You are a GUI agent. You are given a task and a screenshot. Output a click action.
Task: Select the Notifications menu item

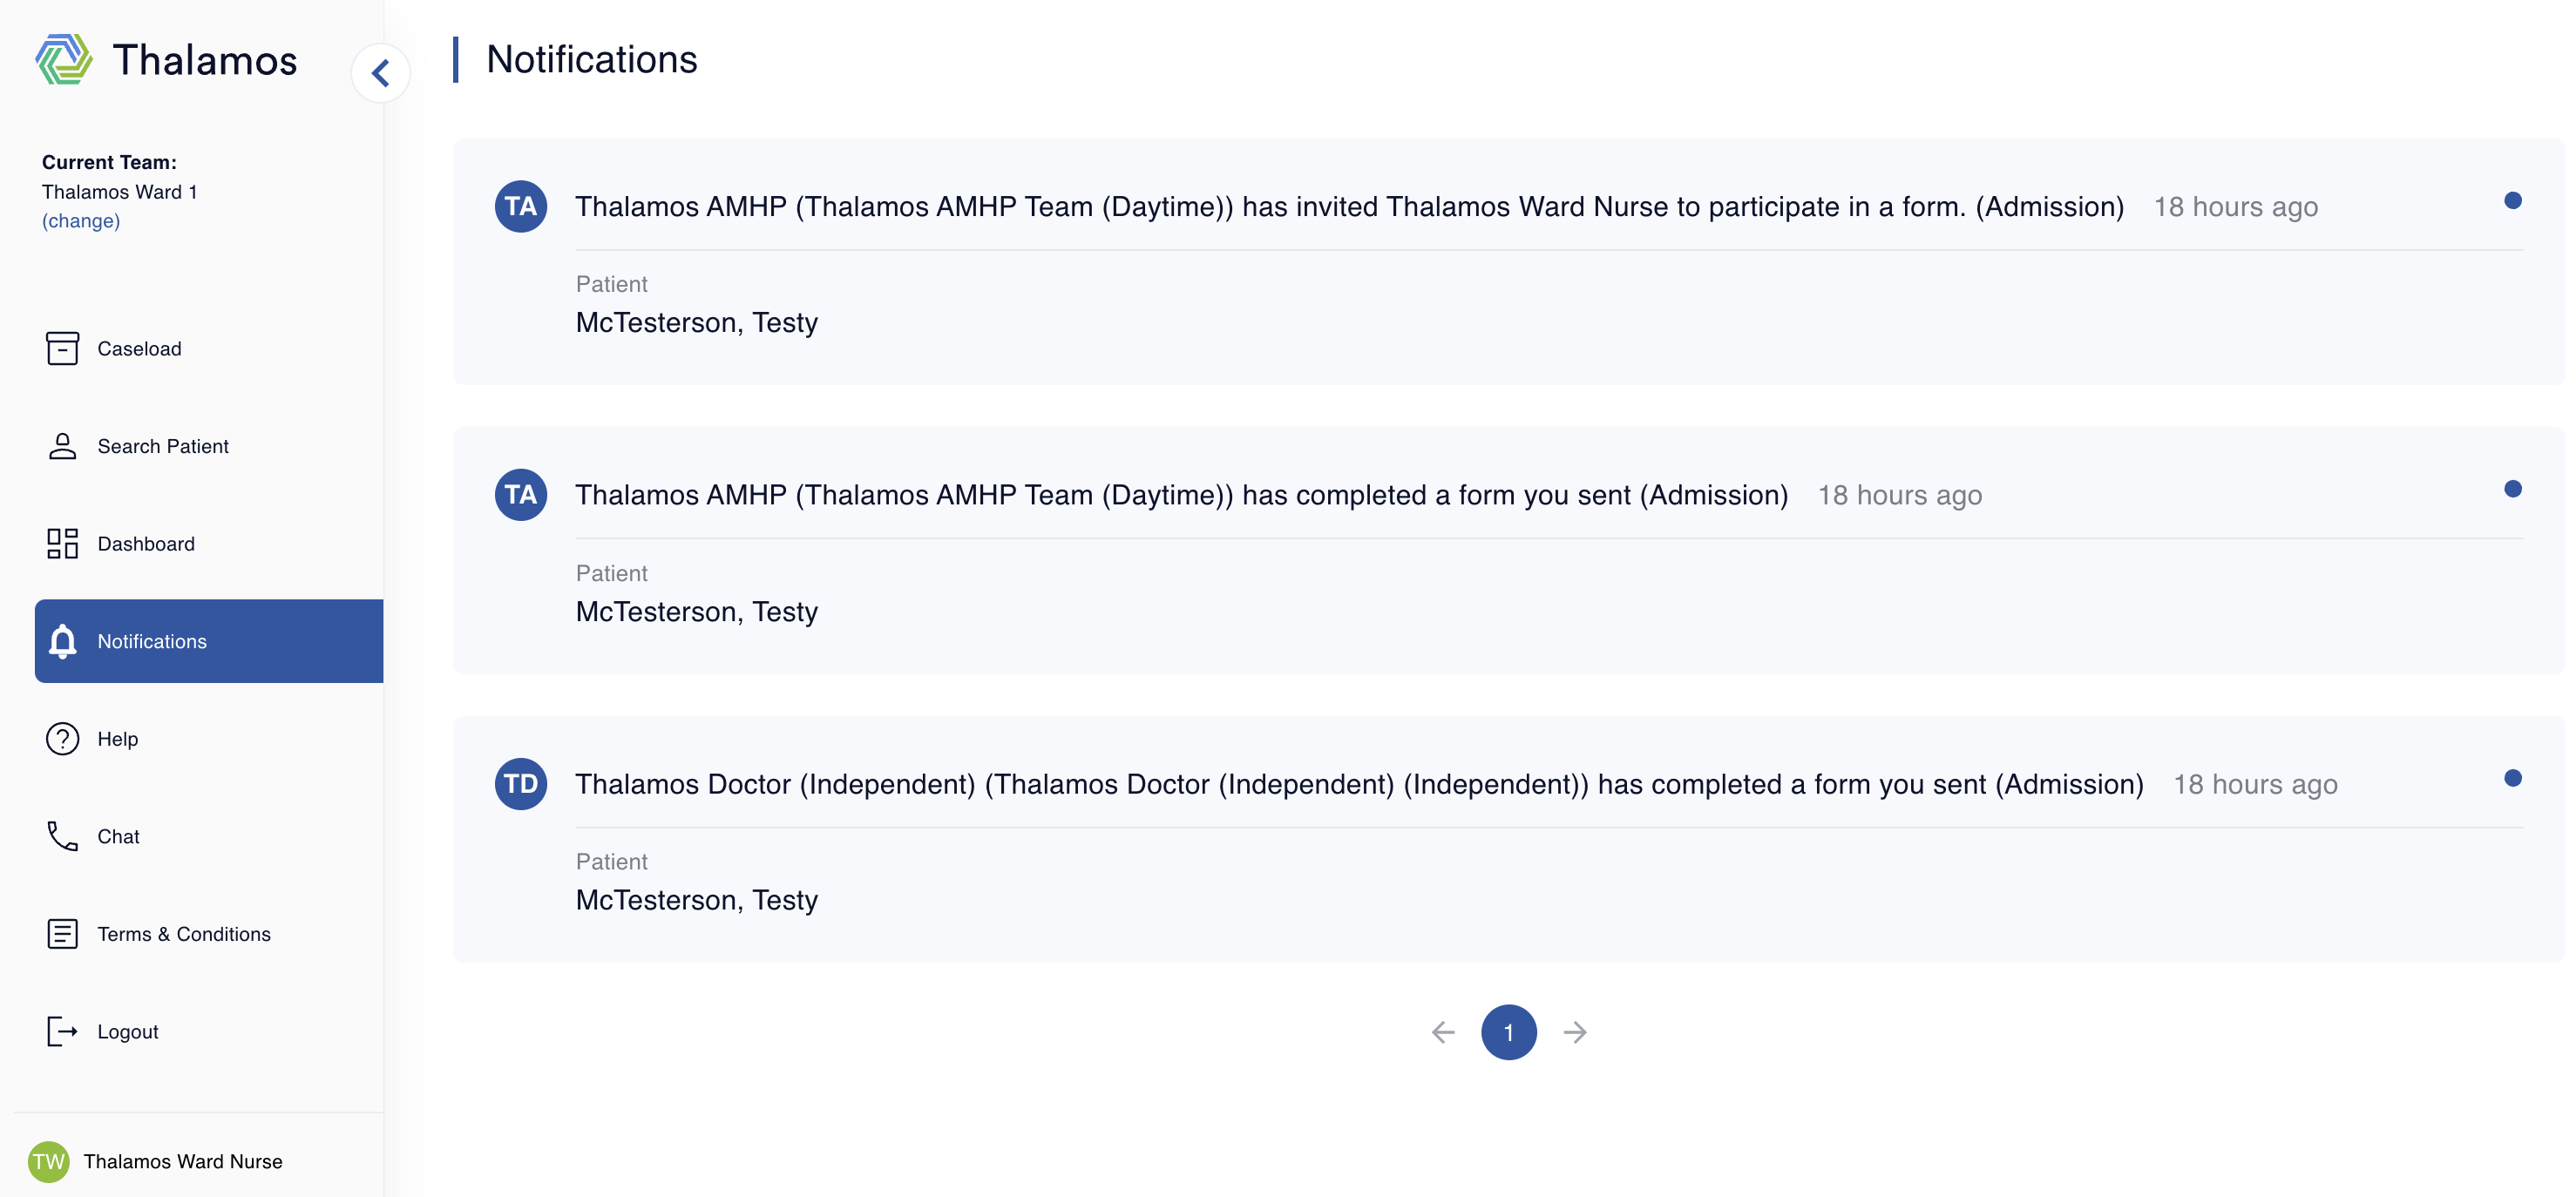[x=209, y=641]
